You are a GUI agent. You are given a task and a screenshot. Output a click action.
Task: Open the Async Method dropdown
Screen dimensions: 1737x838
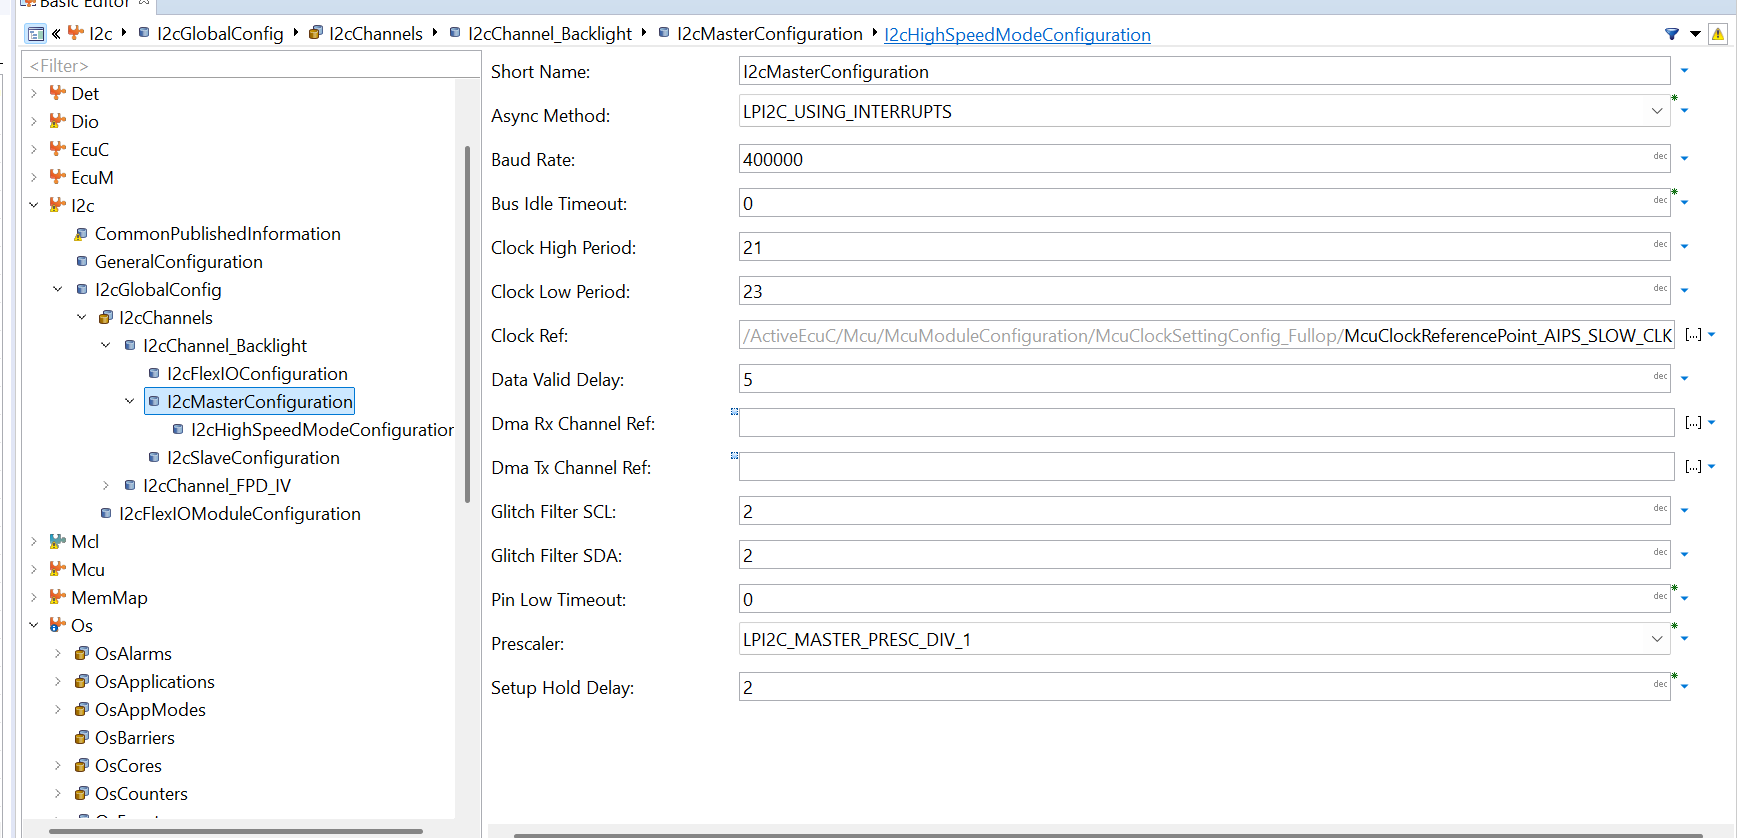tap(1657, 111)
